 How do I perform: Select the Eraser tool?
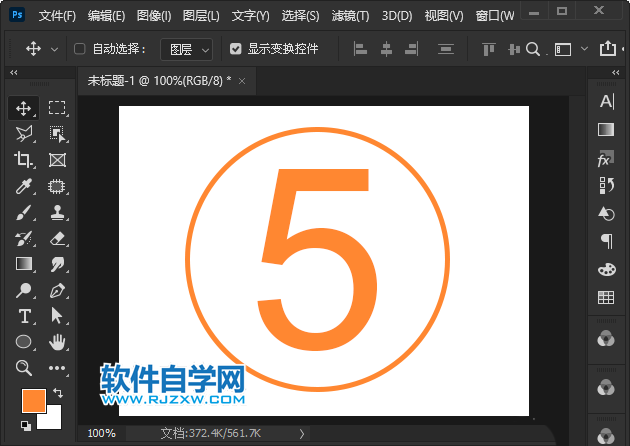pyautogui.click(x=57, y=238)
